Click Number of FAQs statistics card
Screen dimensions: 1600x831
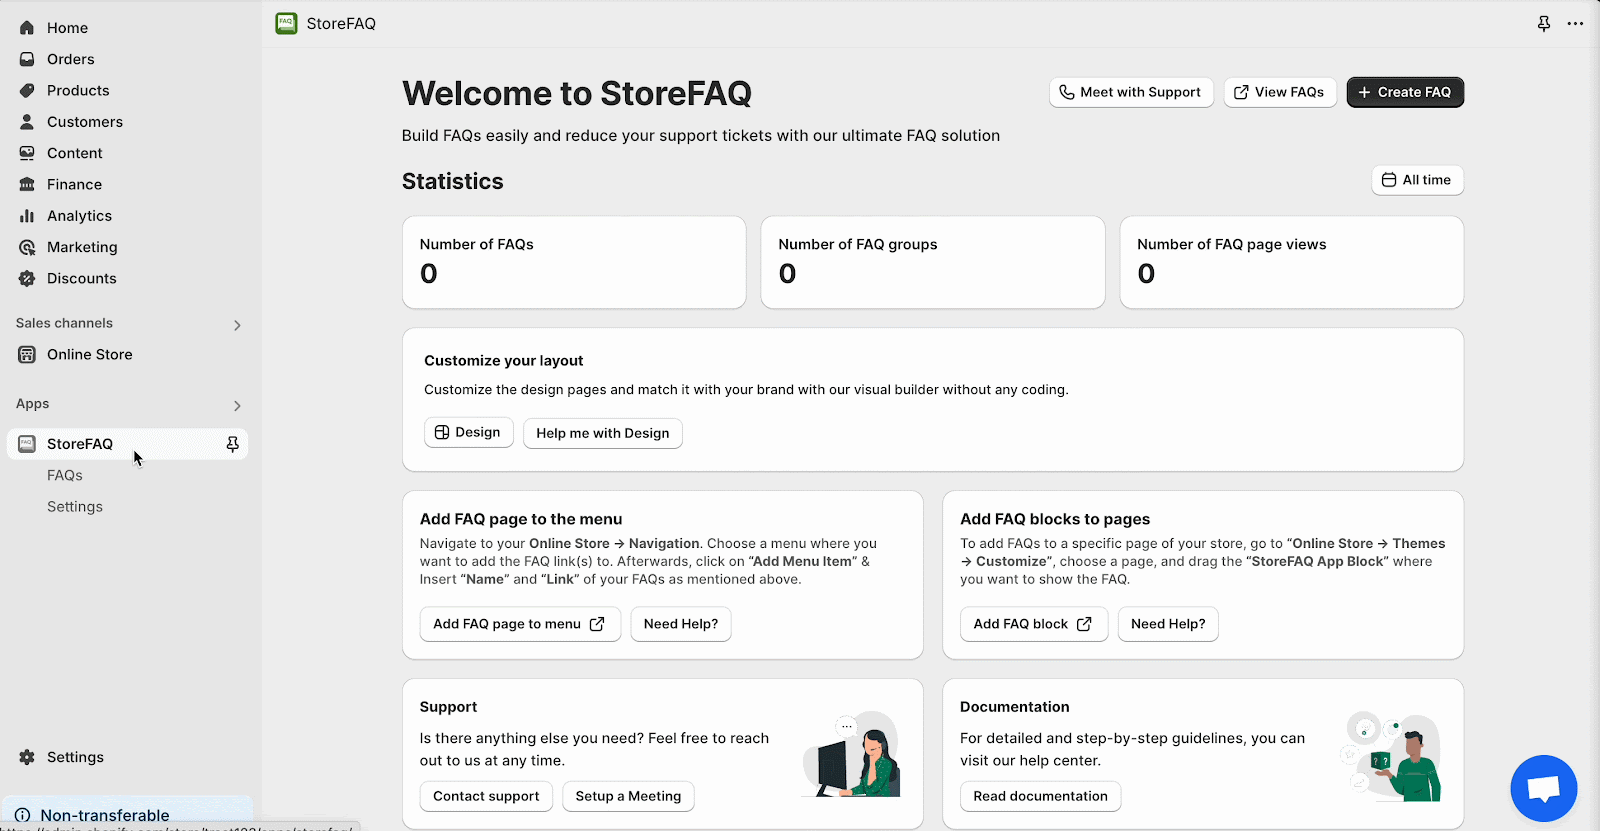click(x=574, y=262)
